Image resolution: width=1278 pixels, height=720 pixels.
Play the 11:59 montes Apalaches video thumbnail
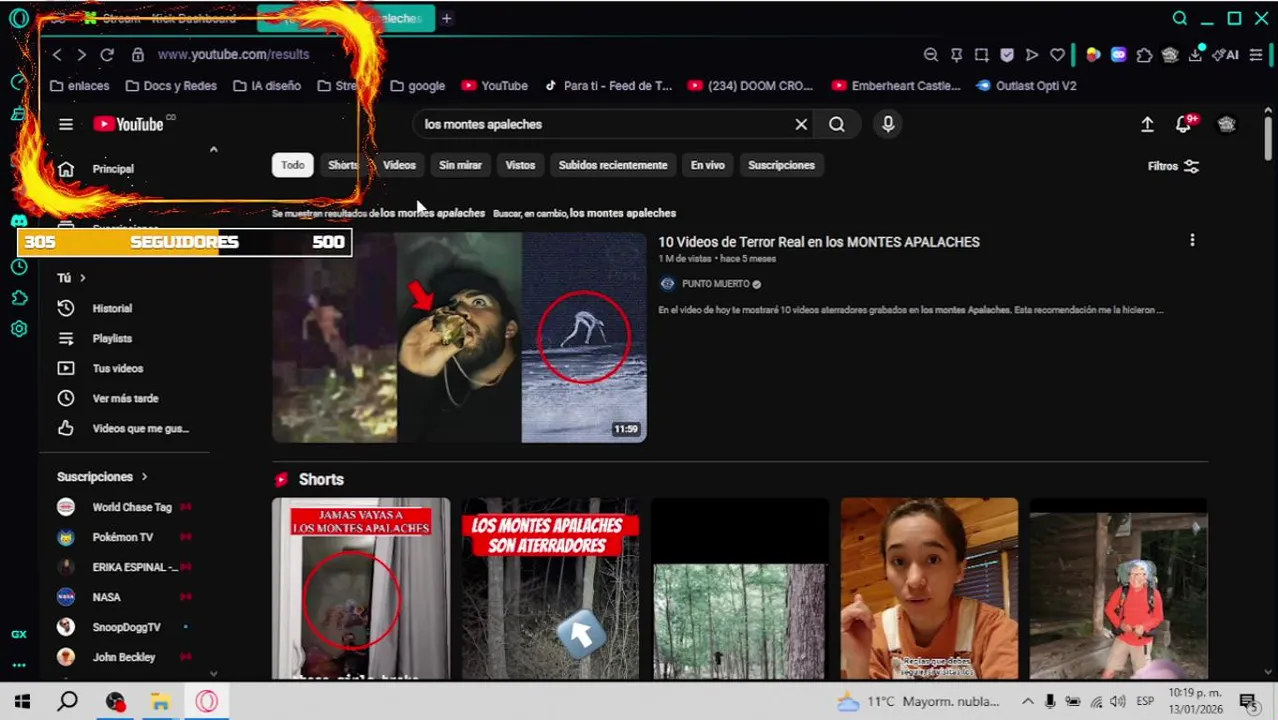pos(459,337)
